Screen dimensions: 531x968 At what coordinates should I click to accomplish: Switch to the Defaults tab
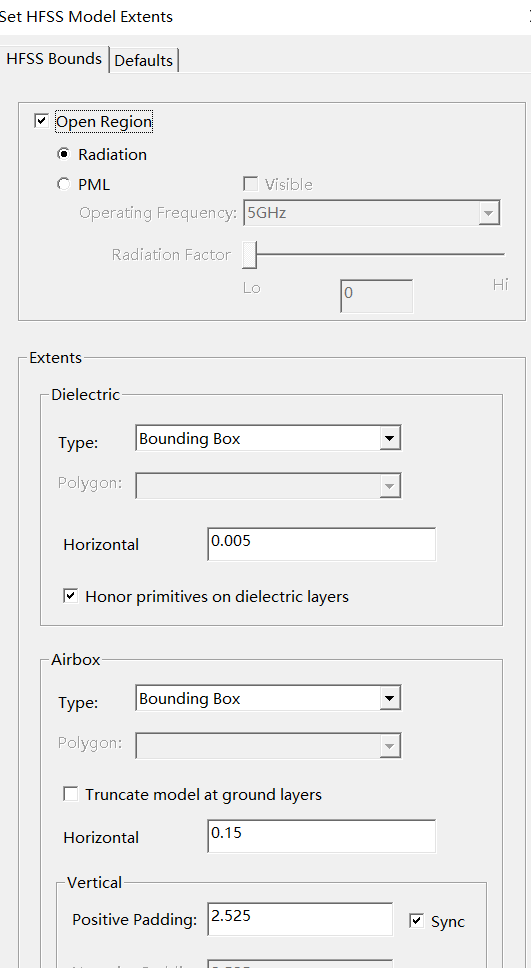click(x=144, y=60)
